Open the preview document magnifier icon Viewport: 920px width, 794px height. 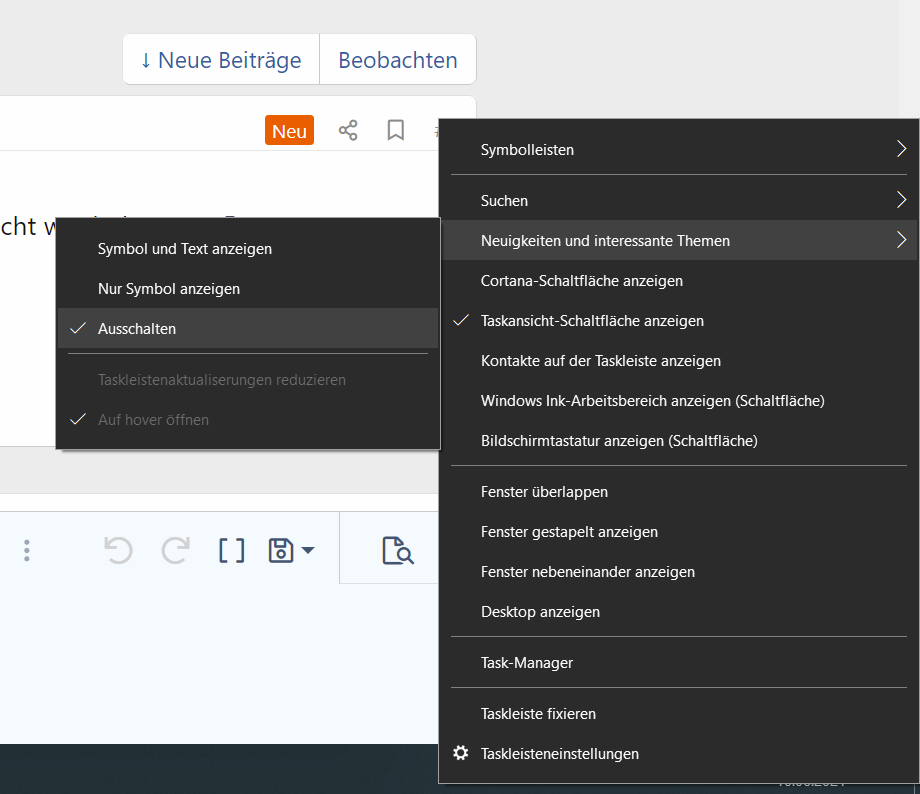pos(397,550)
